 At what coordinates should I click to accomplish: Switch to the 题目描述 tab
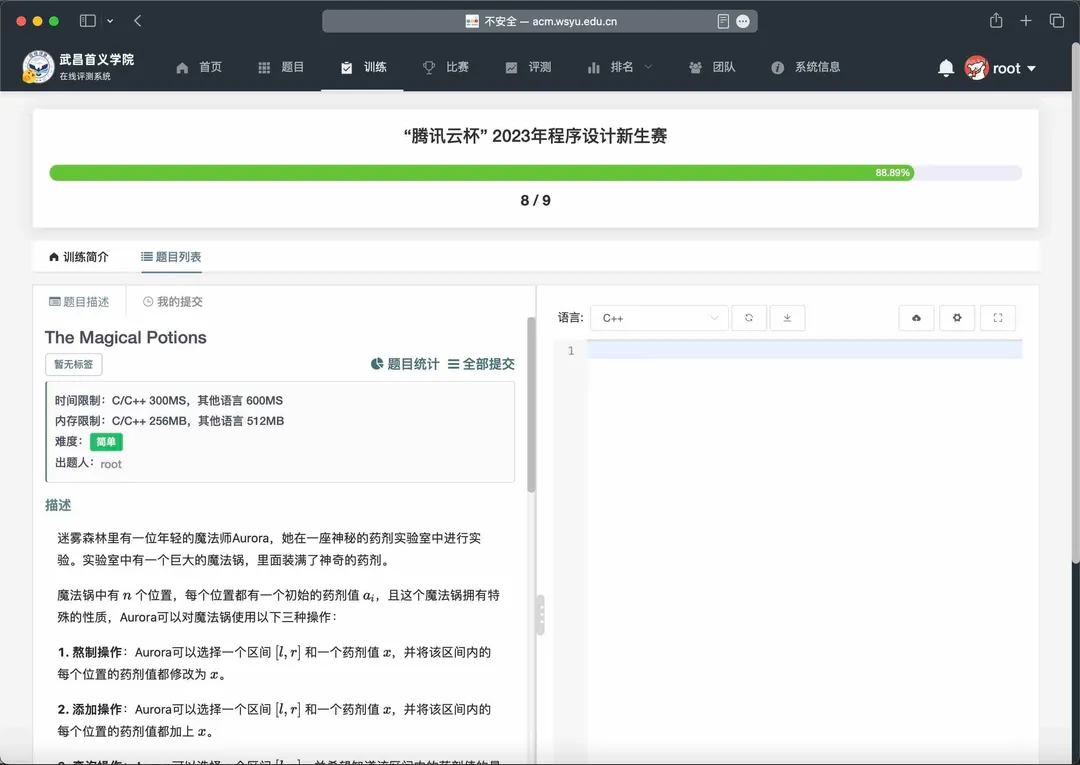[x=79, y=302]
